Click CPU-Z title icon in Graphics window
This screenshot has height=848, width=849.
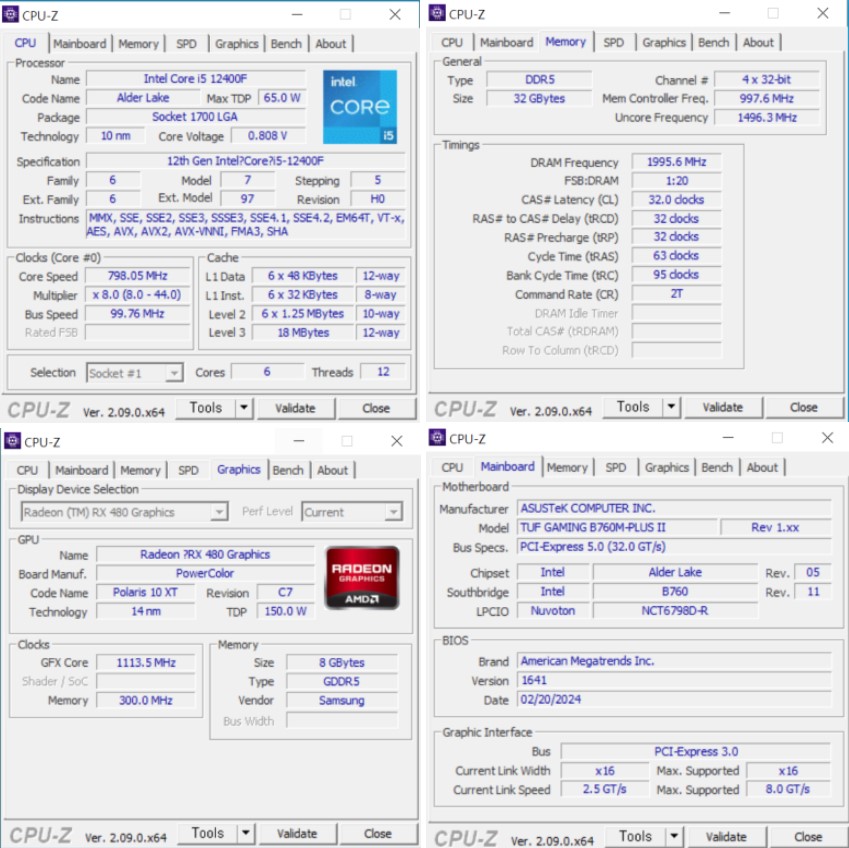tap(12, 441)
